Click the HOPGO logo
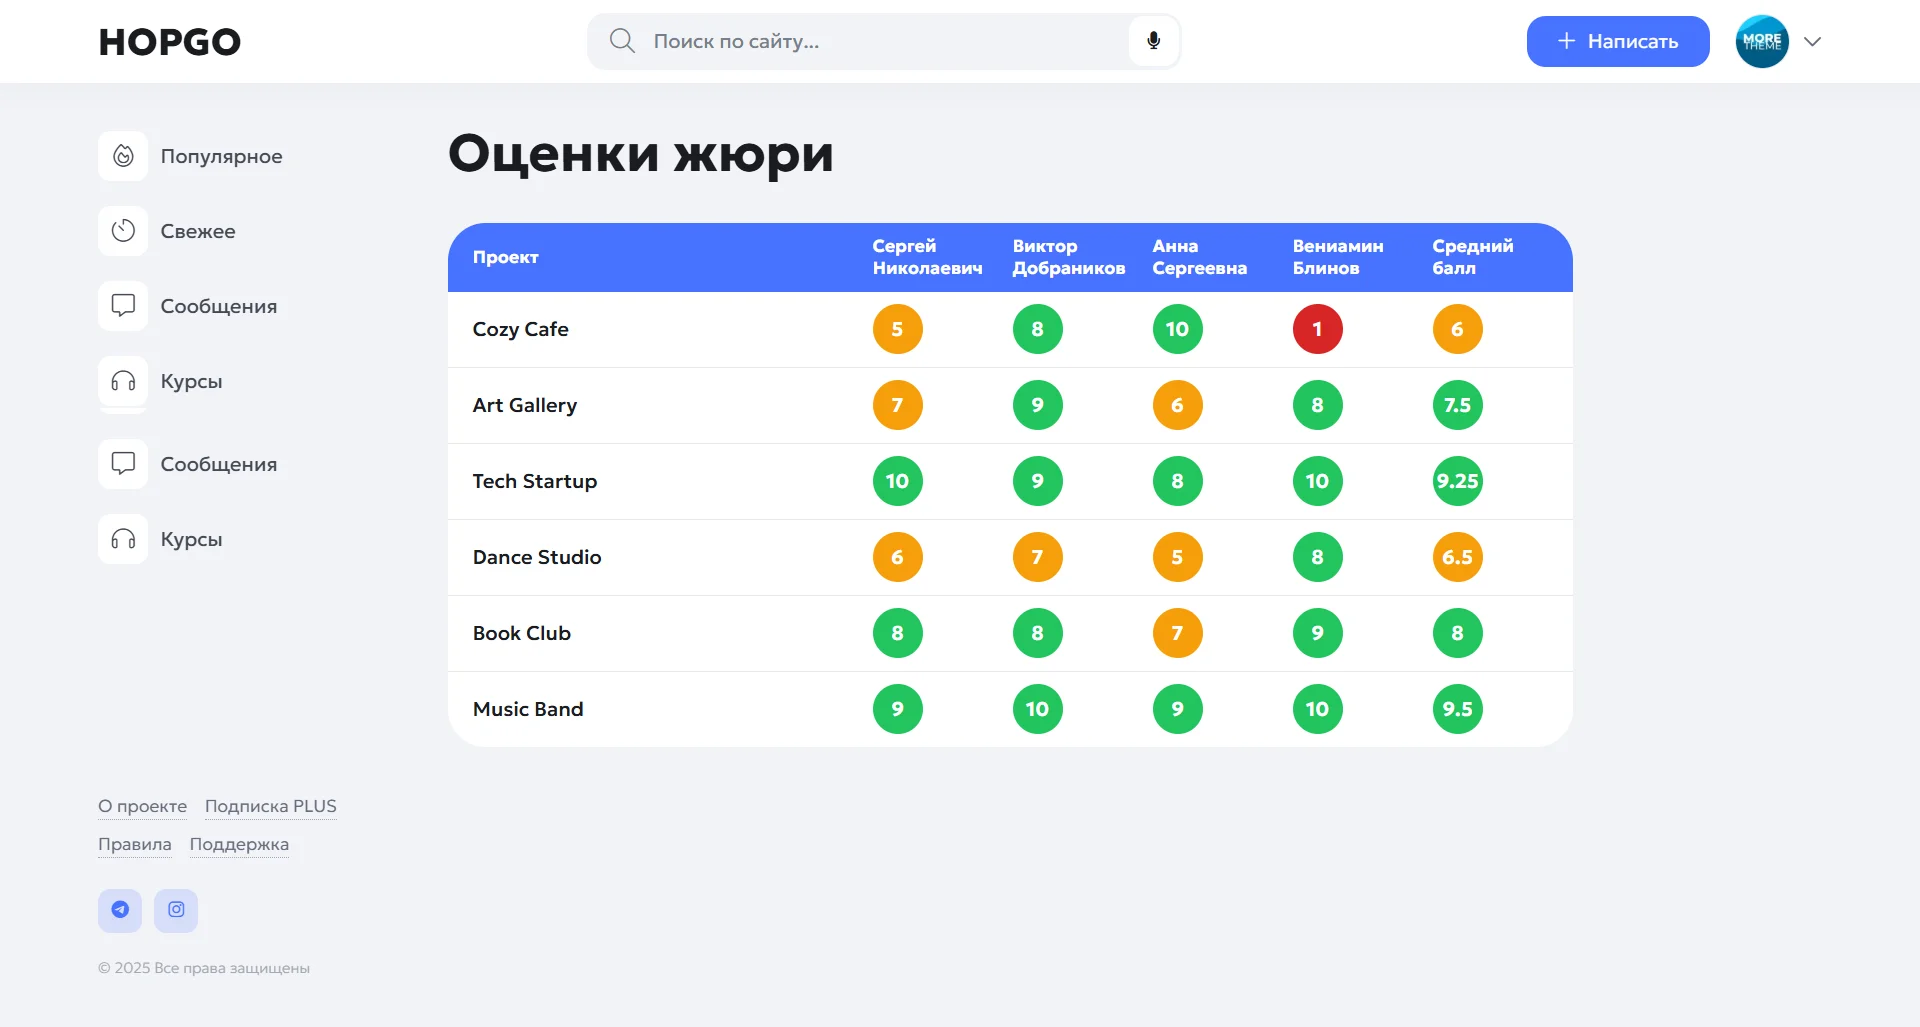Screen dimensions: 1920x1027 coord(170,42)
